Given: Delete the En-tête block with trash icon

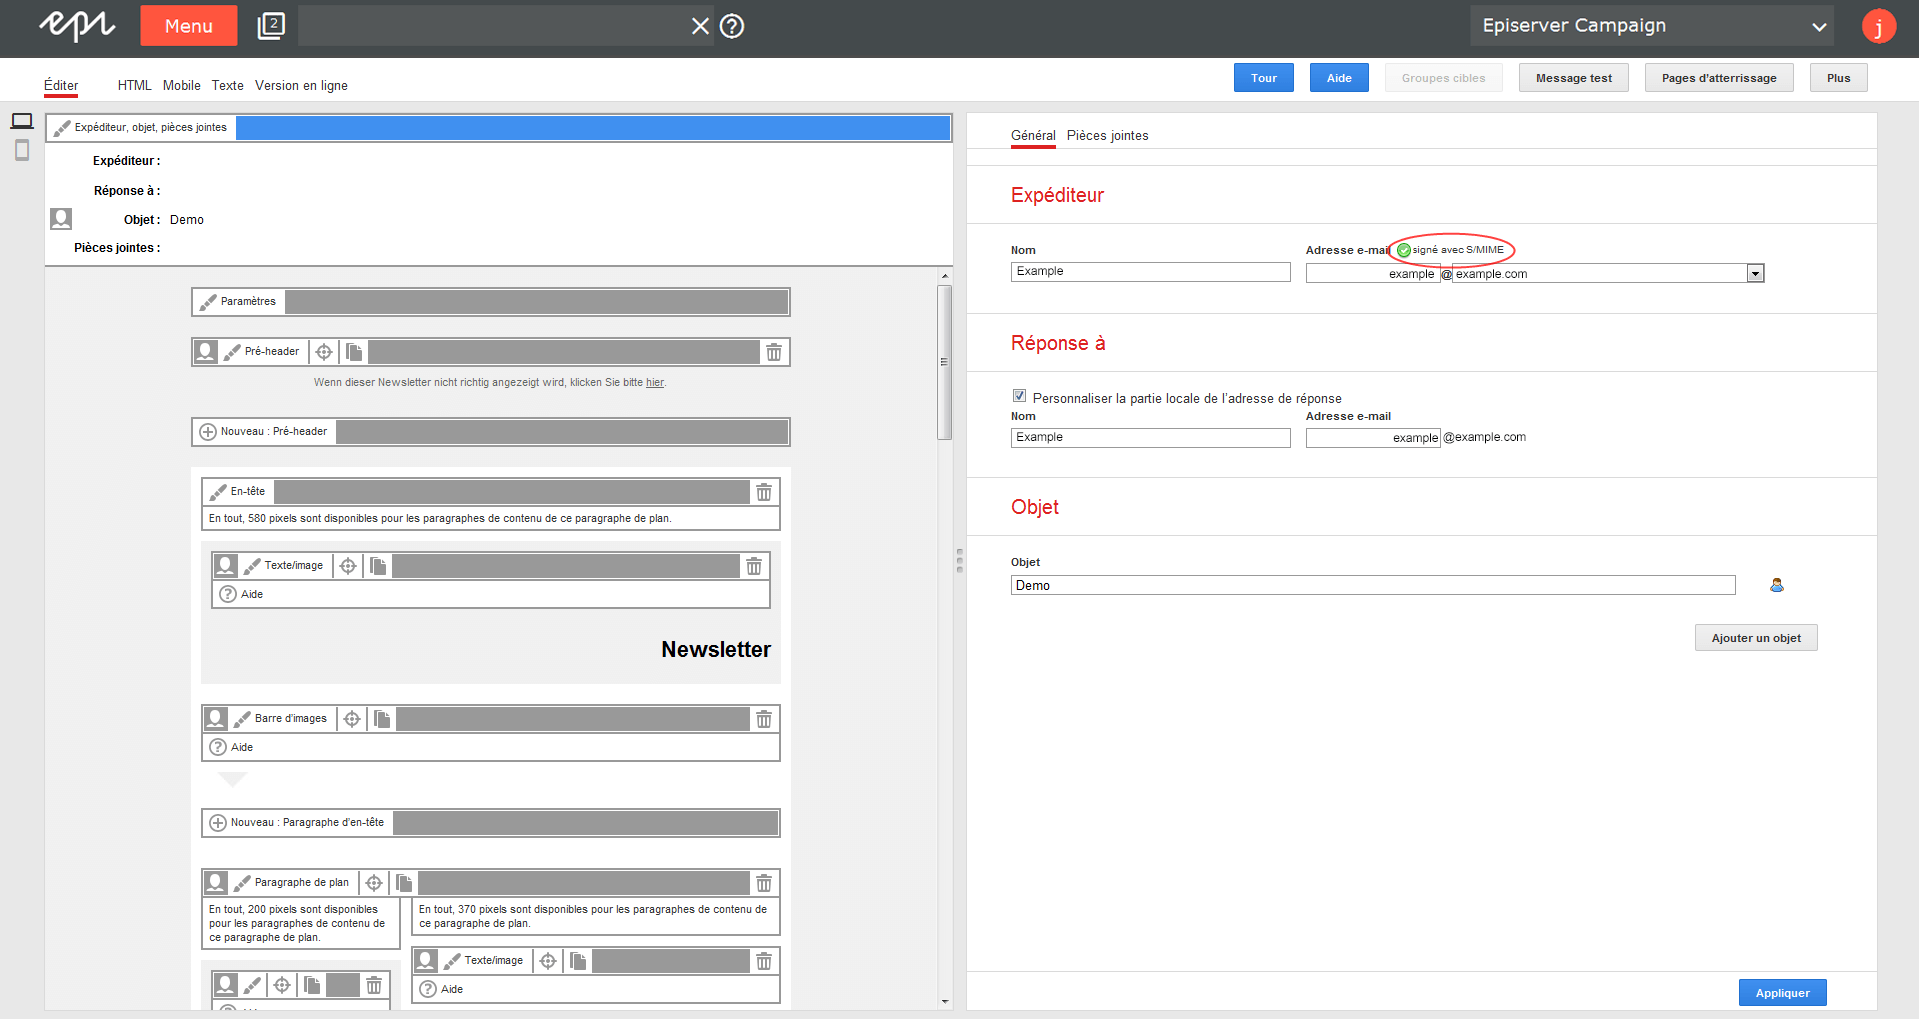Looking at the screenshot, I should [x=764, y=492].
